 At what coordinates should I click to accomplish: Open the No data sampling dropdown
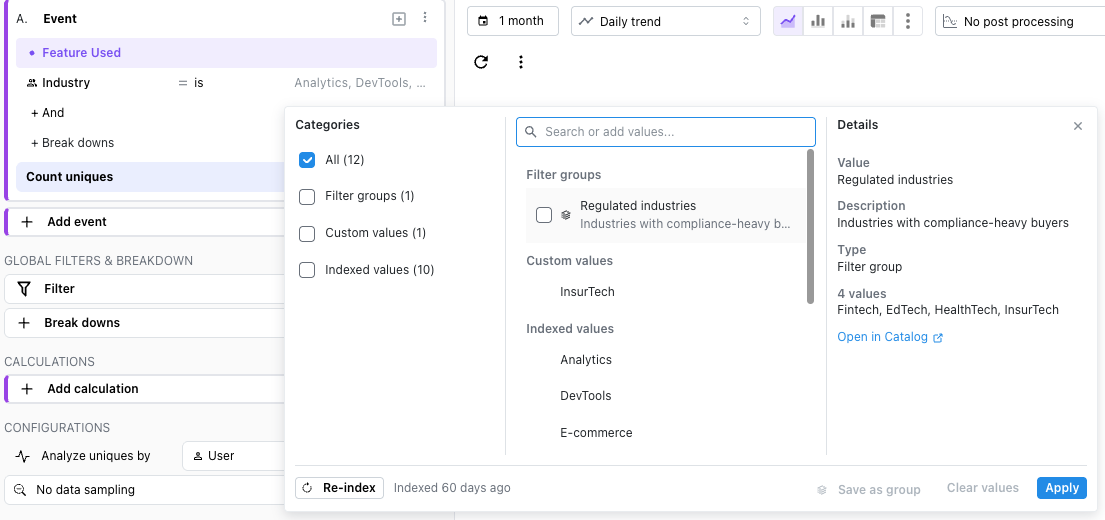coord(144,490)
